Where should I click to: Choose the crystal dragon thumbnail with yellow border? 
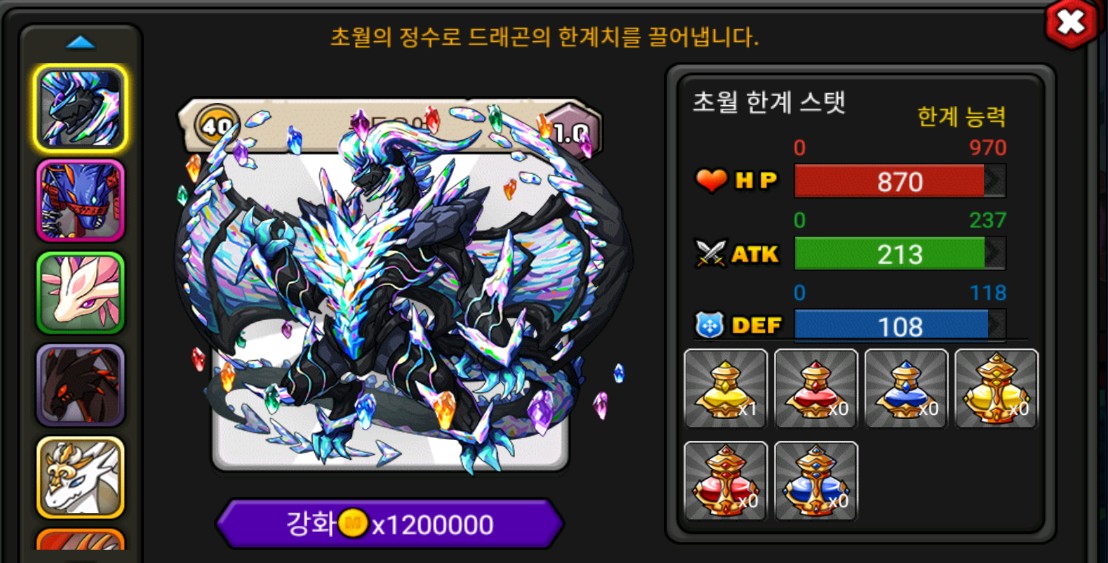click(81, 108)
